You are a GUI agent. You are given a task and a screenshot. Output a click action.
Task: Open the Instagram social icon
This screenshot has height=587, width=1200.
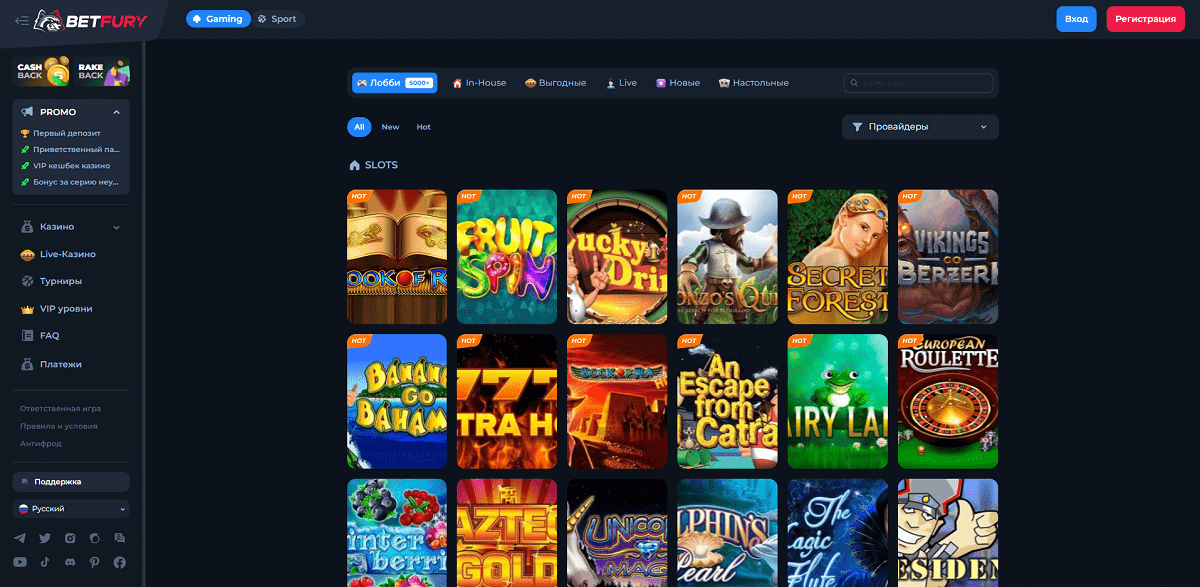(70, 538)
